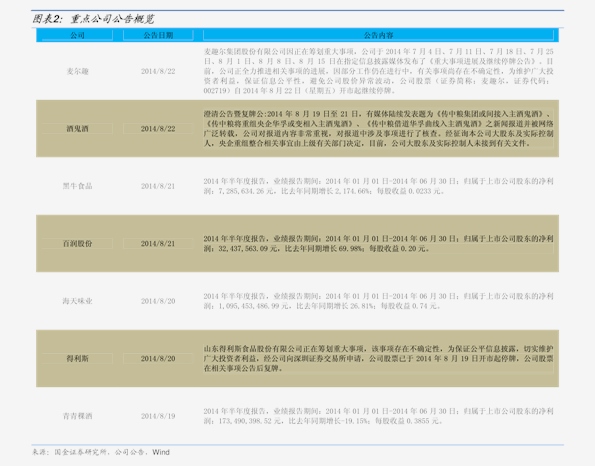Viewport: 595px width, 466px height.
Task: Click 山东得利斯 major matter announcement text
Action: coord(378,358)
